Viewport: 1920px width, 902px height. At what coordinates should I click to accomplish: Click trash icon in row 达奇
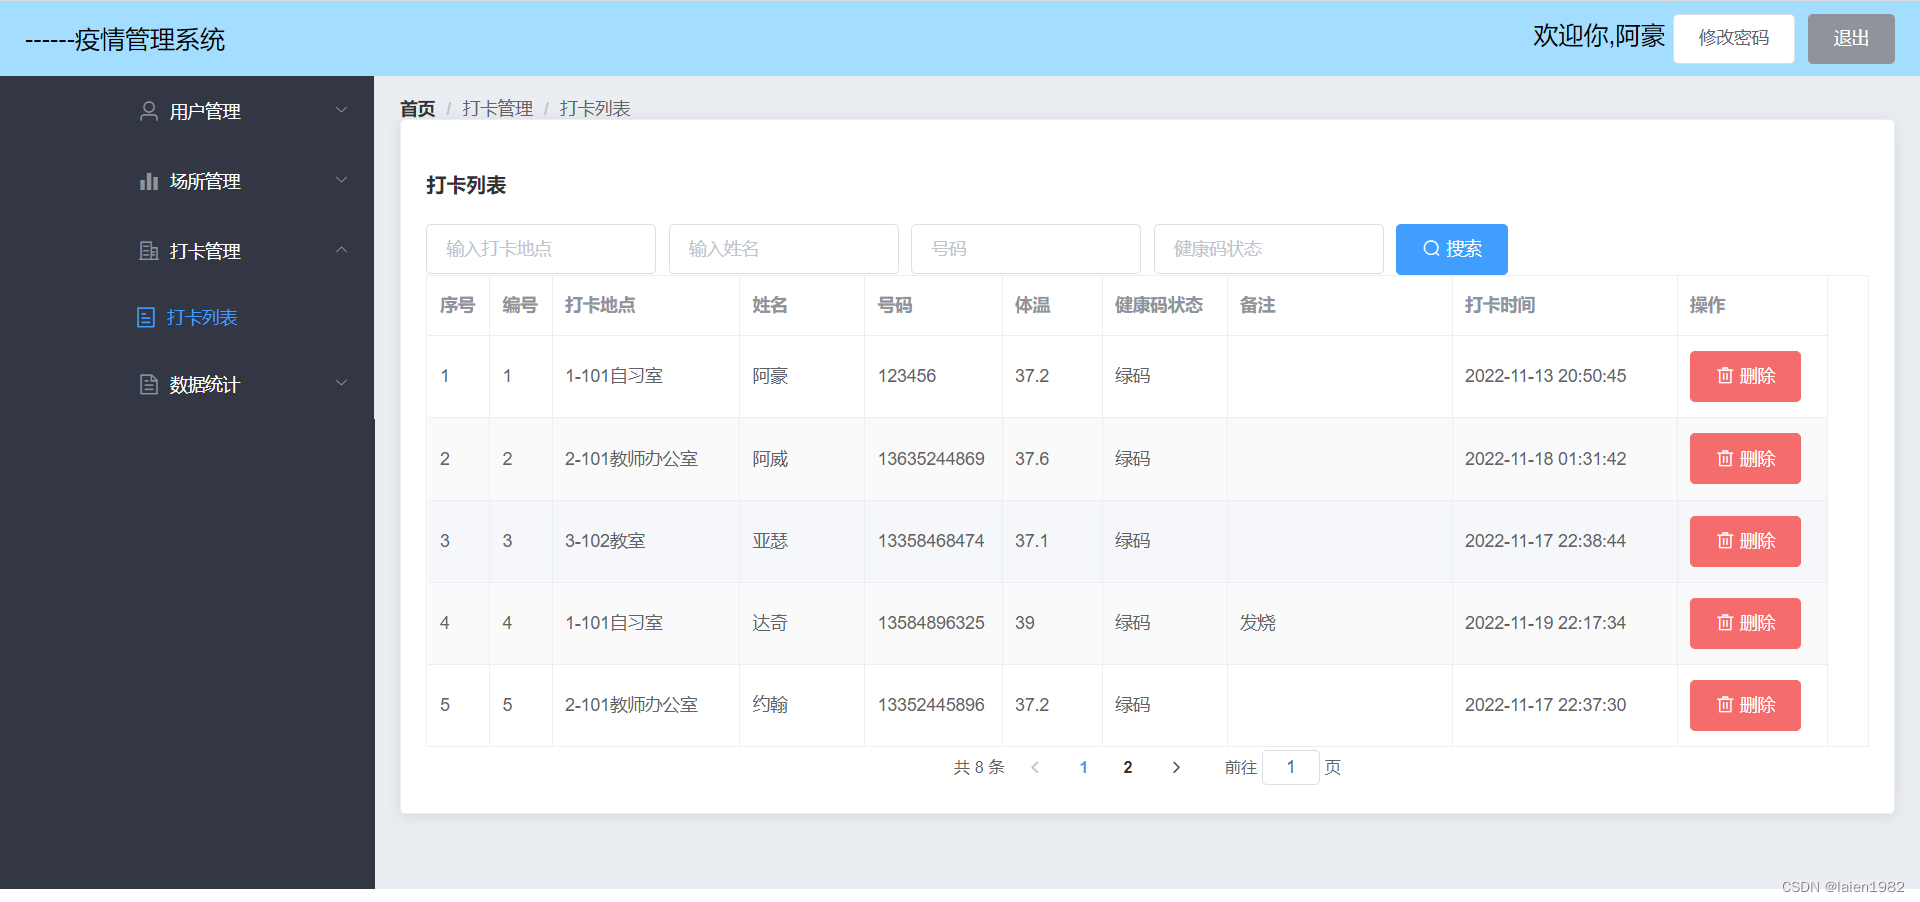tap(1725, 623)
